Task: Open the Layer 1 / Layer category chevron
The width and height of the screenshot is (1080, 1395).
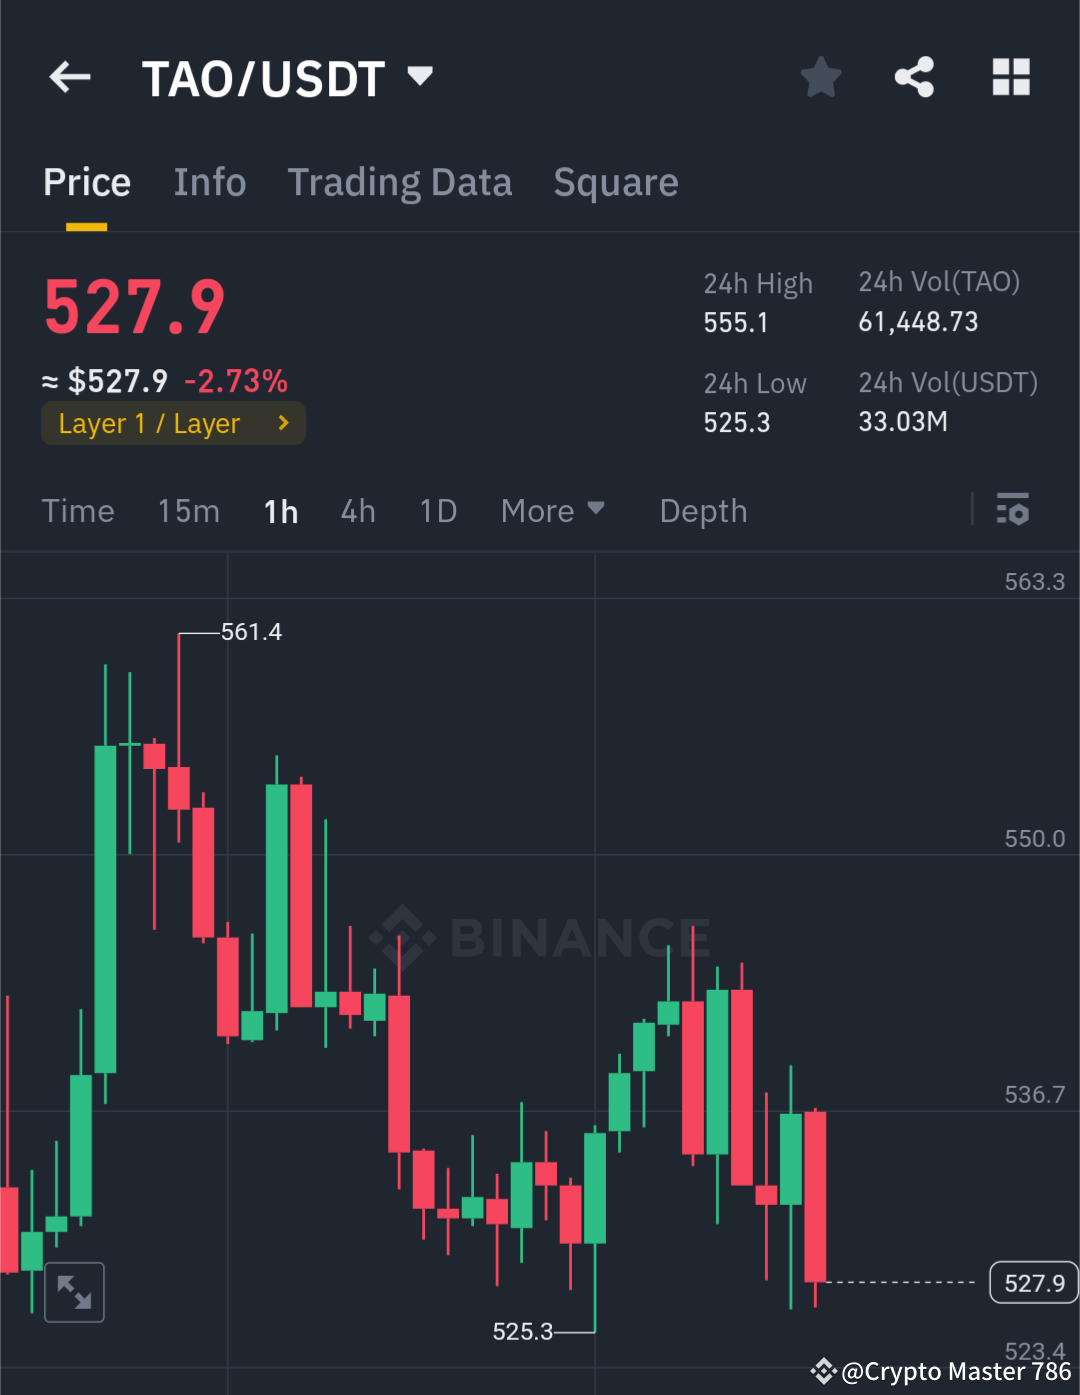Action: pos(283,423)
